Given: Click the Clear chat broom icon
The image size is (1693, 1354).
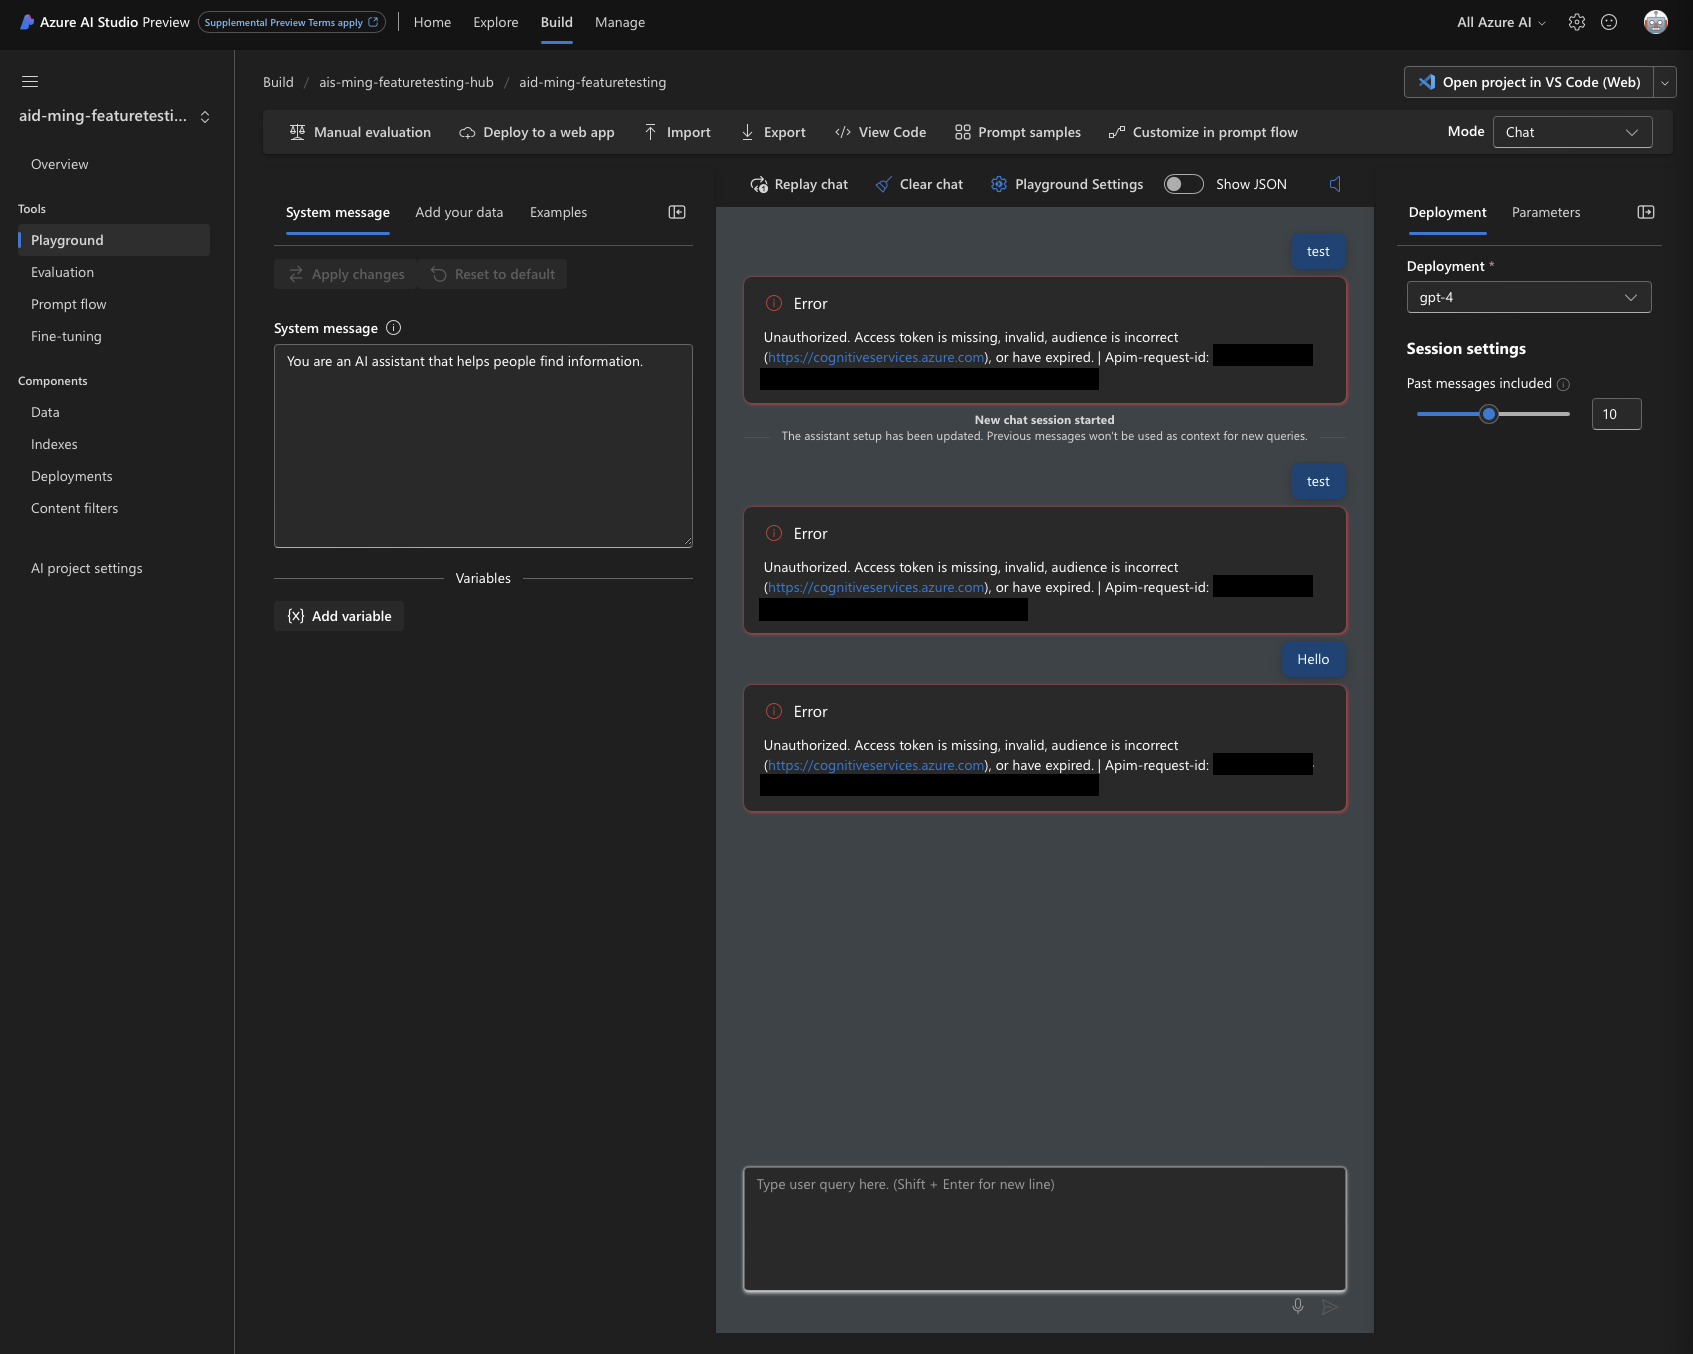Looking at the screenshot, I should pyautogui.click(x=884, y=184).
